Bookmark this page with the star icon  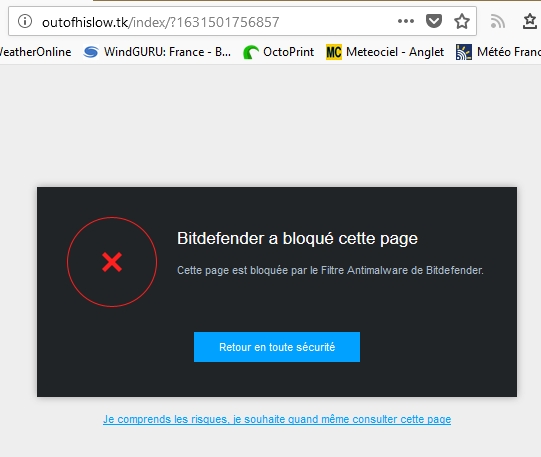[462, 21]
